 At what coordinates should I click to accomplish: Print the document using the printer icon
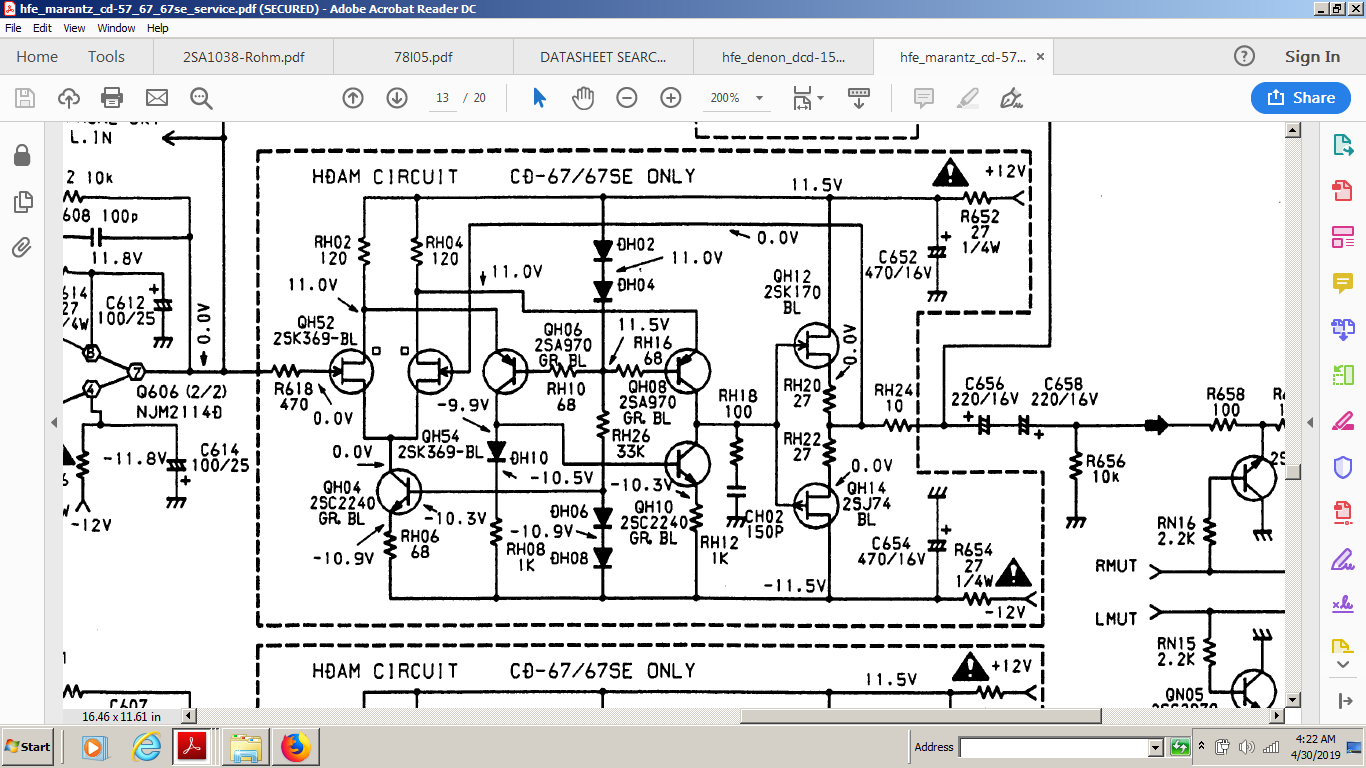coord(112,98)
